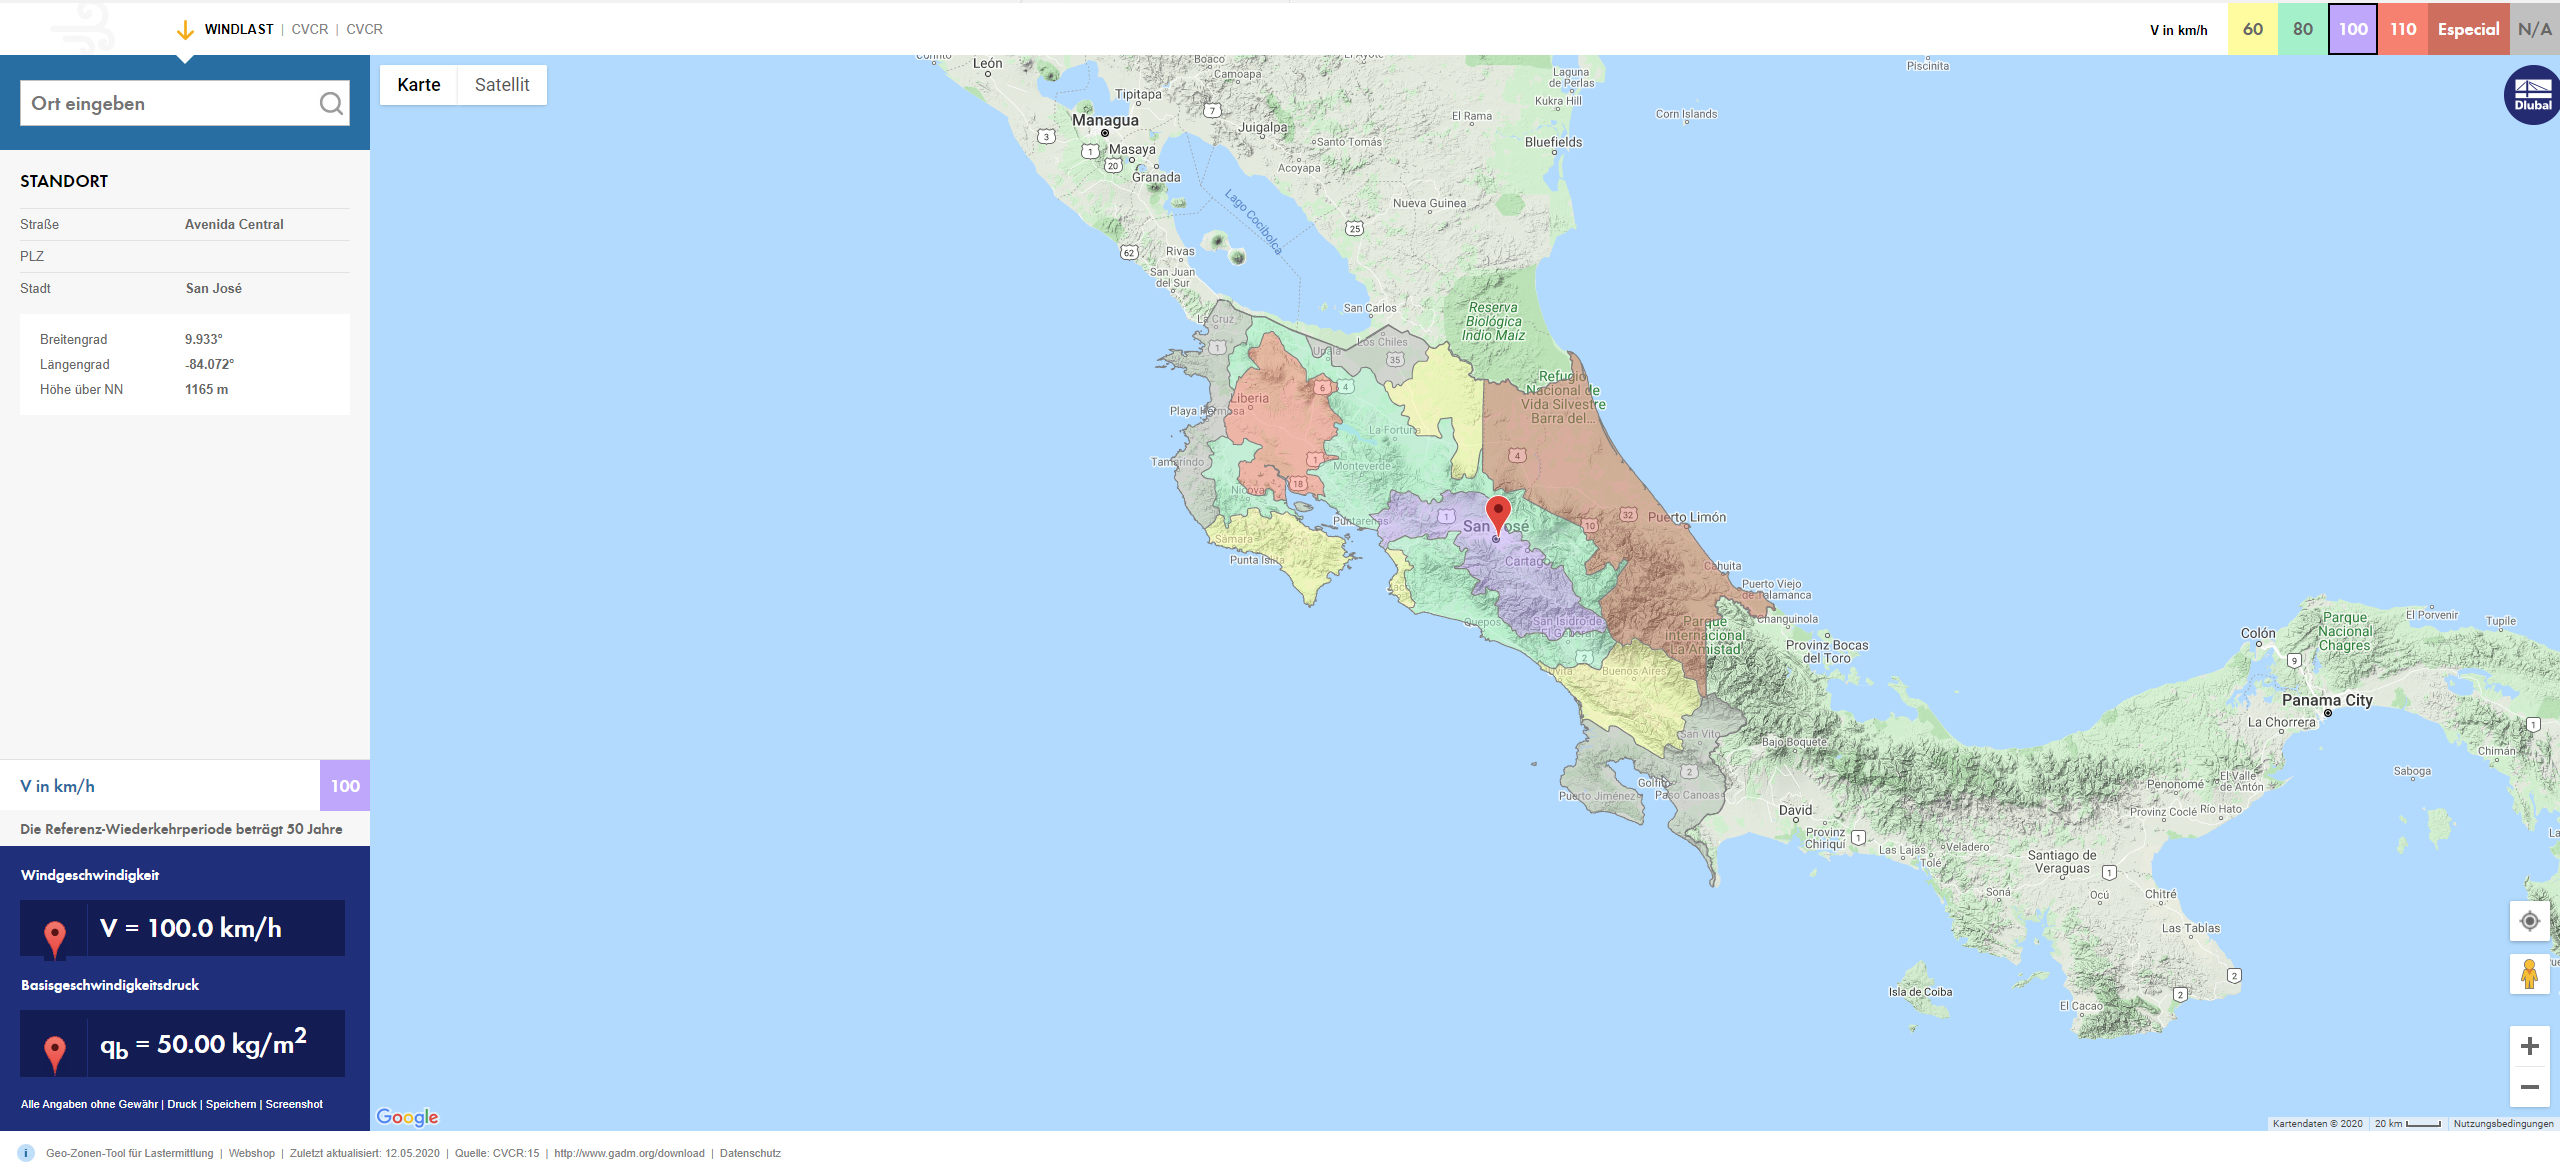Open the Datenschutz link
Image resolution: width=2560 pixels, height=1175 pixels.
coord(748,1152)
